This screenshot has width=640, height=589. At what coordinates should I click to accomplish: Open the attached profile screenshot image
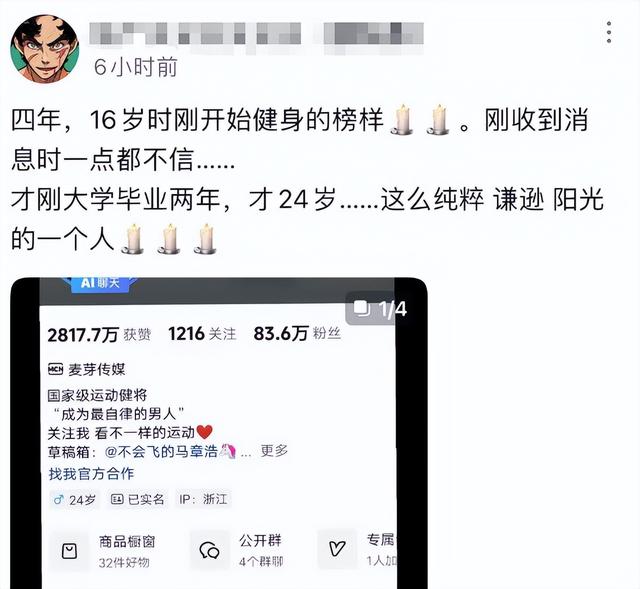click(x=219, y=433)
